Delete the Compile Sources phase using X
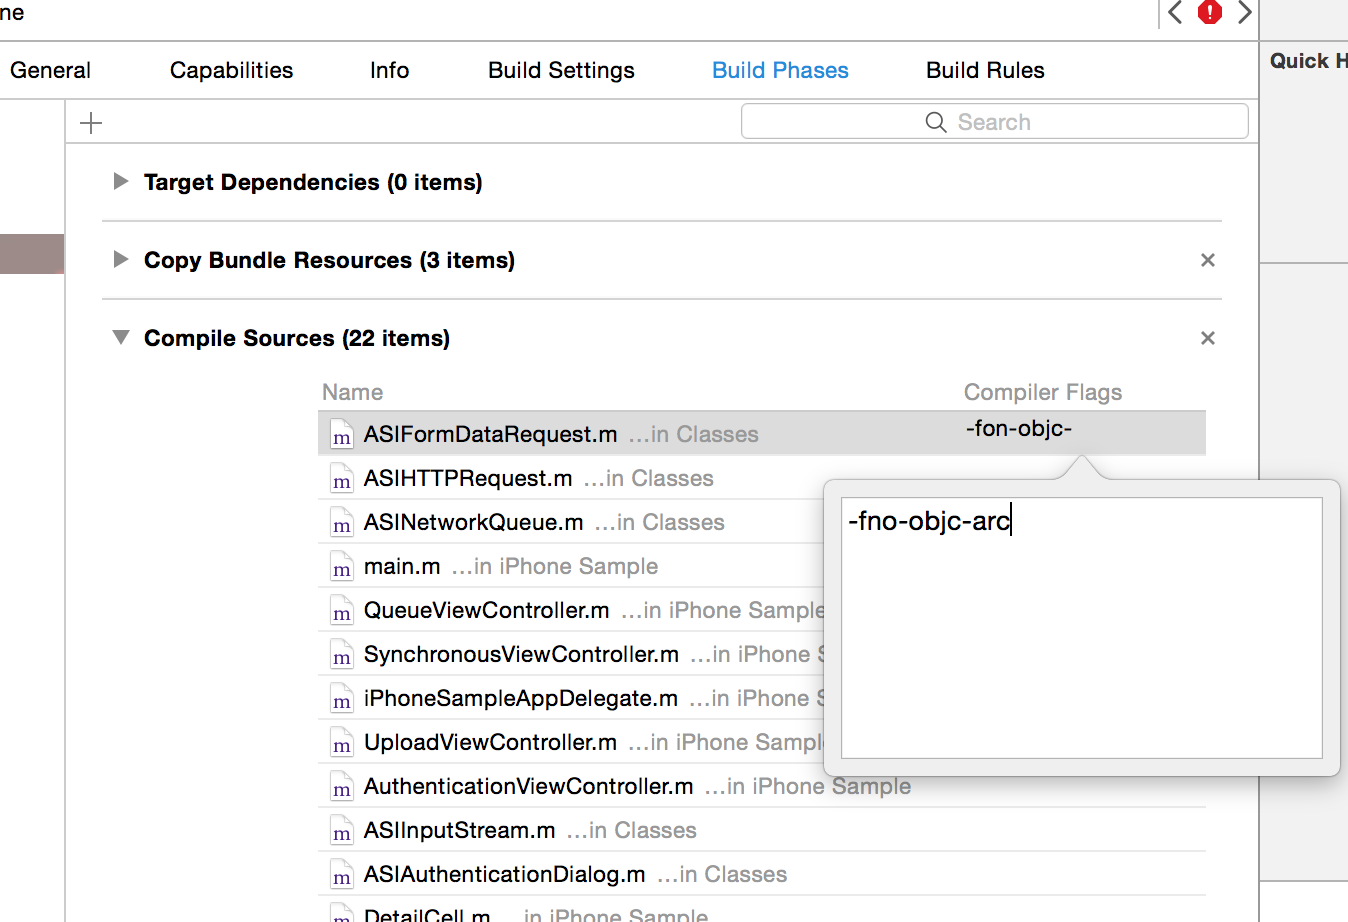 (1208, 338)
